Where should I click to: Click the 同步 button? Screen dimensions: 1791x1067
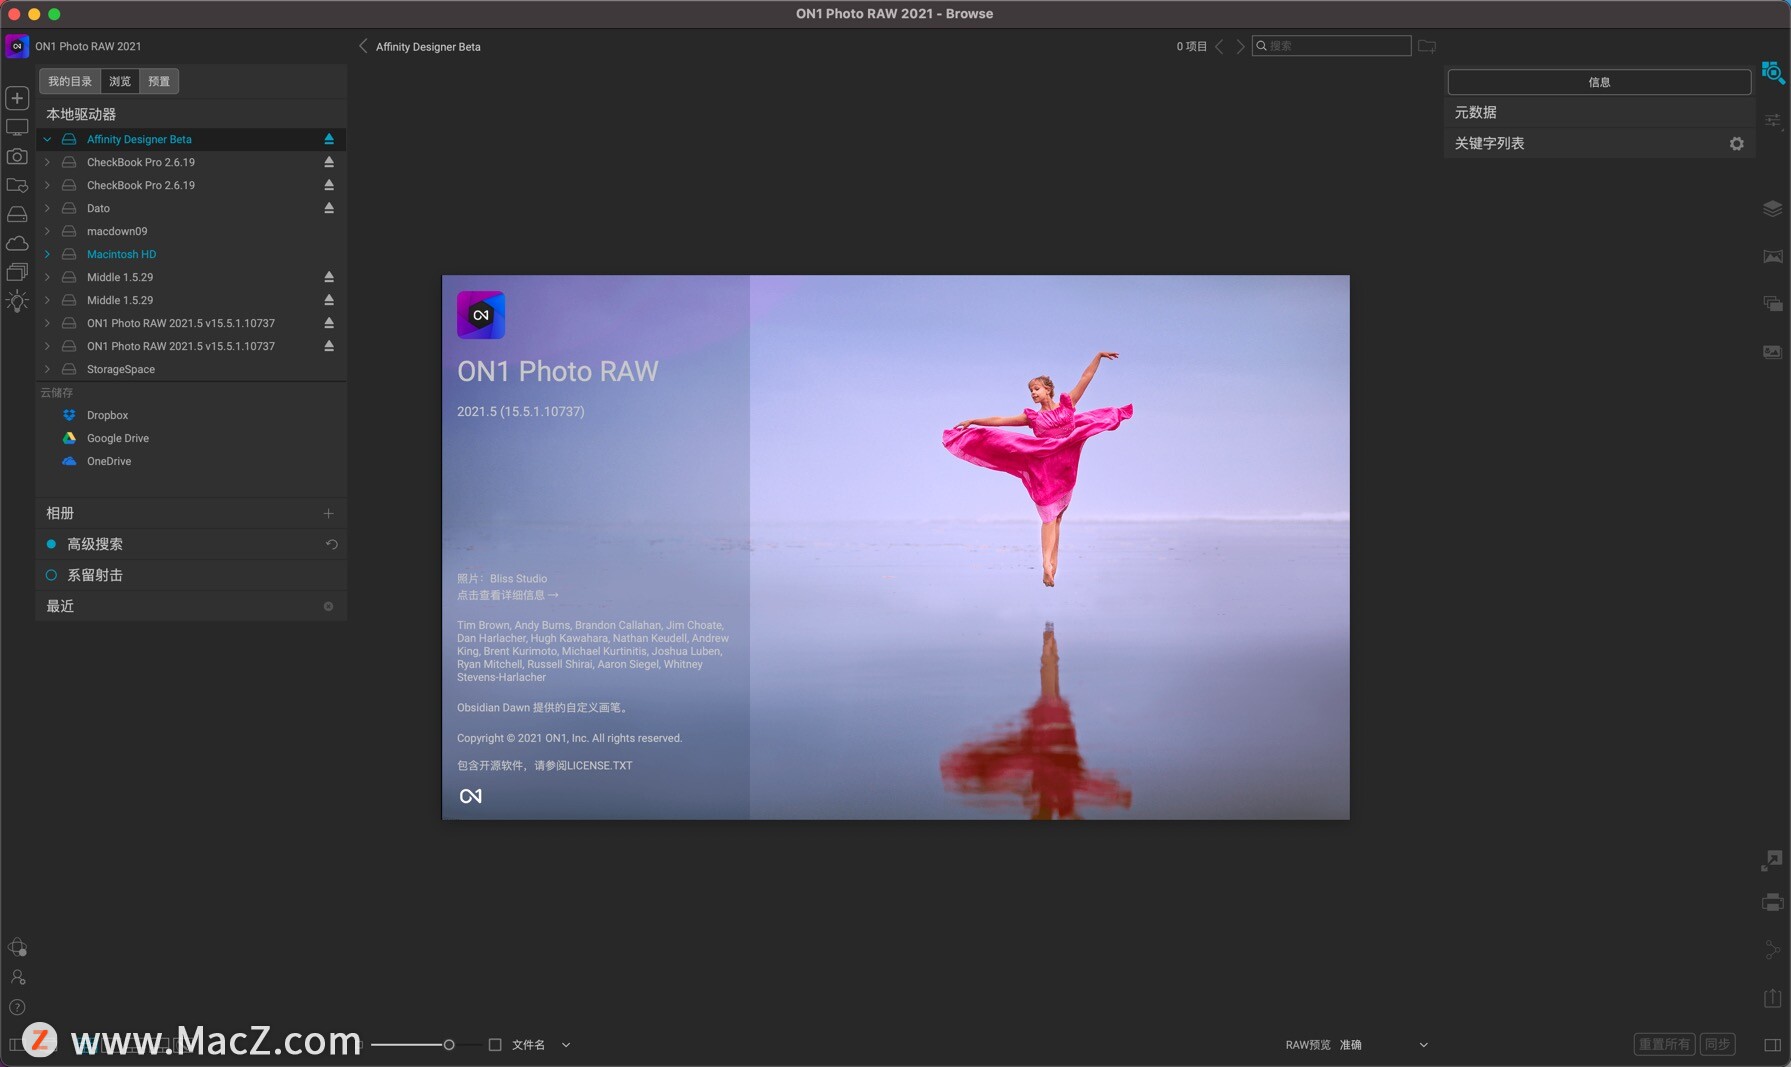pyautogui.click(x=1717, y=1044)
